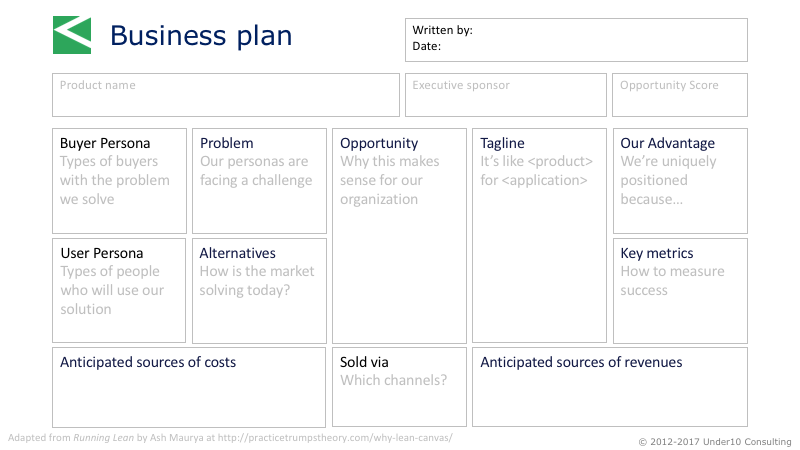Image resolution: width=800 pixels, height=450 pixels.
Task: Click the Business plan title
Action: 201,36
